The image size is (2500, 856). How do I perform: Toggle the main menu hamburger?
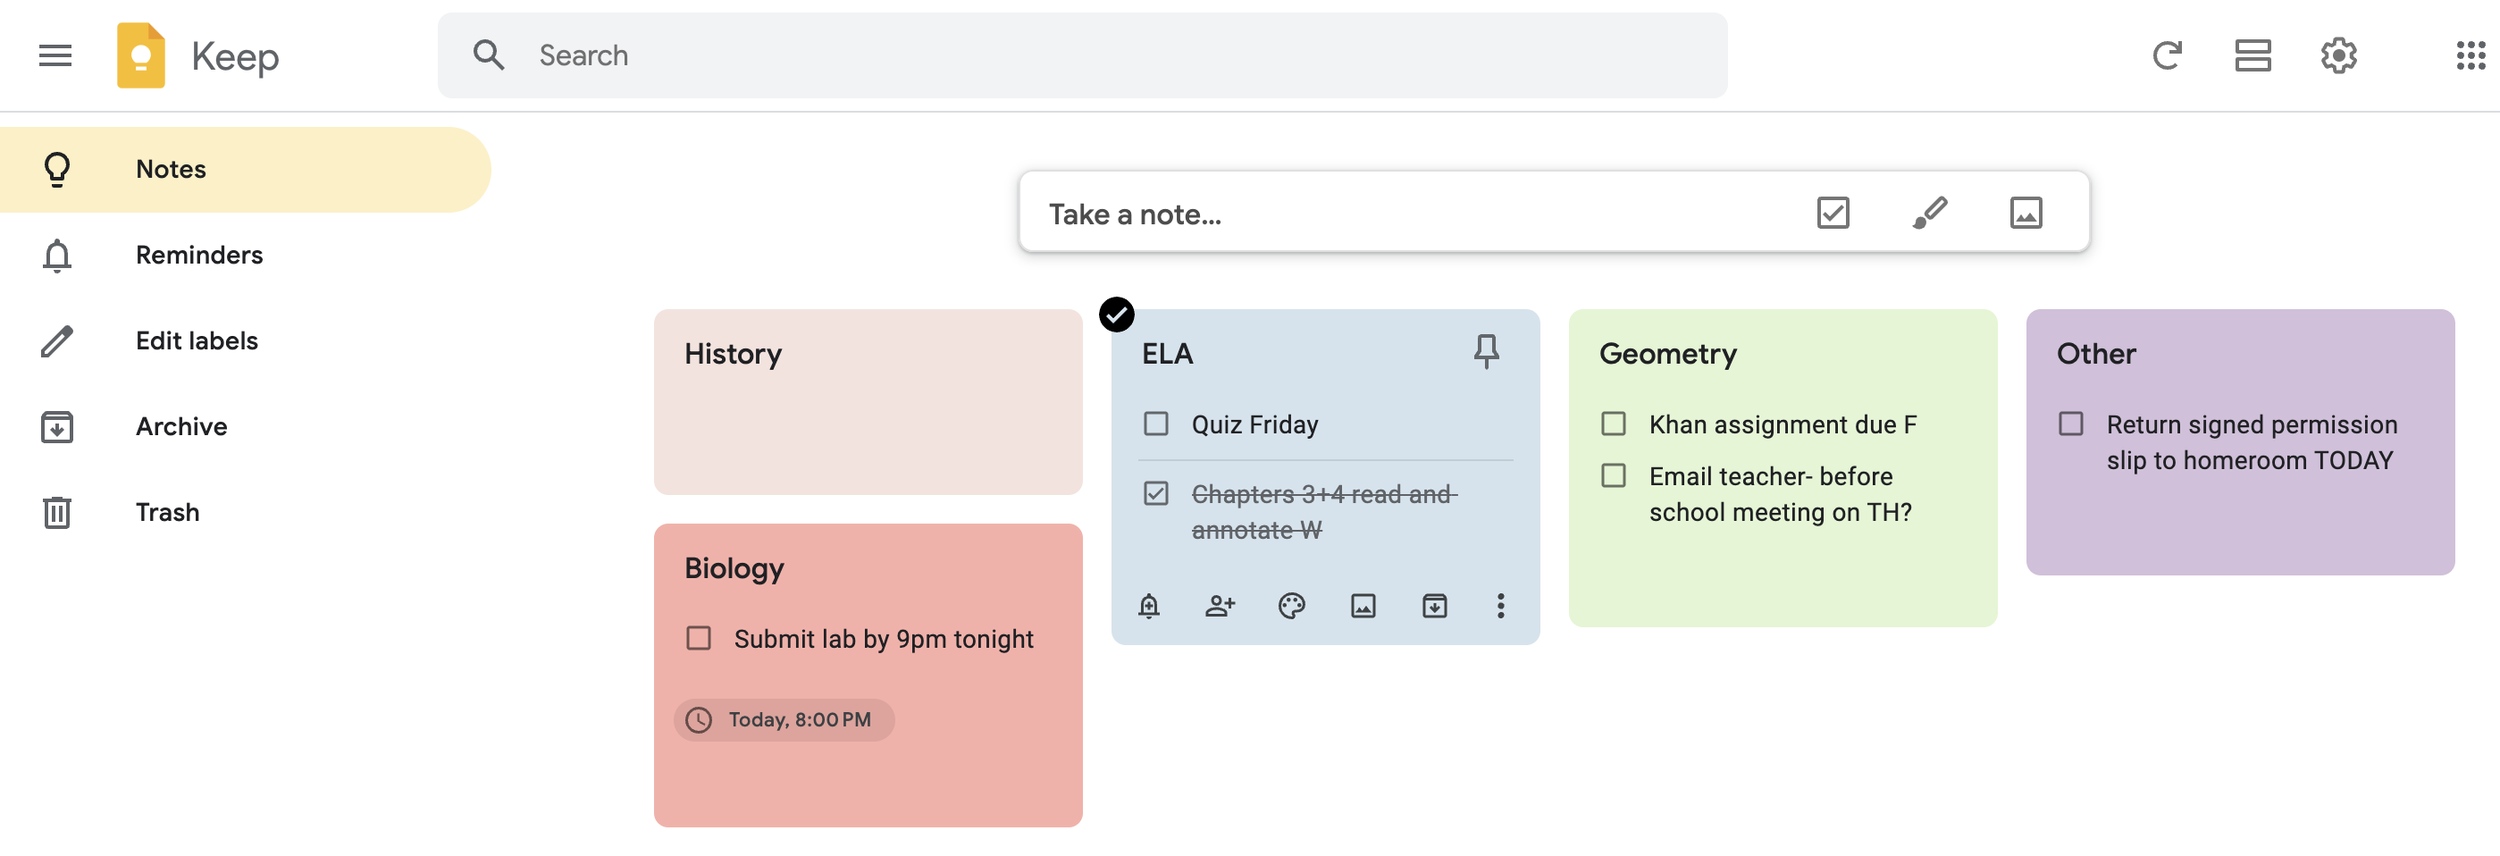tap(55, 55)
